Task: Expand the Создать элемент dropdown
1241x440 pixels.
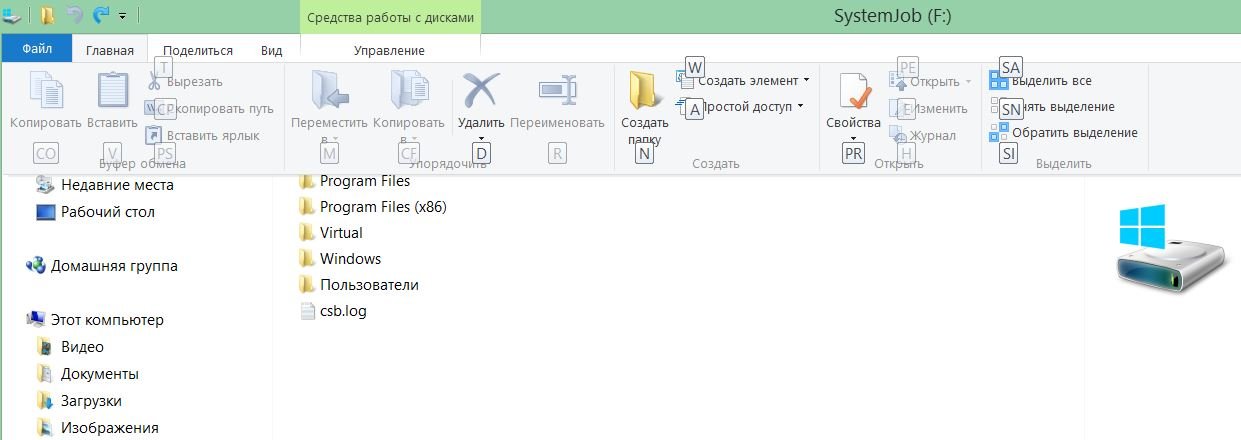Action: (x=750, y=81)
